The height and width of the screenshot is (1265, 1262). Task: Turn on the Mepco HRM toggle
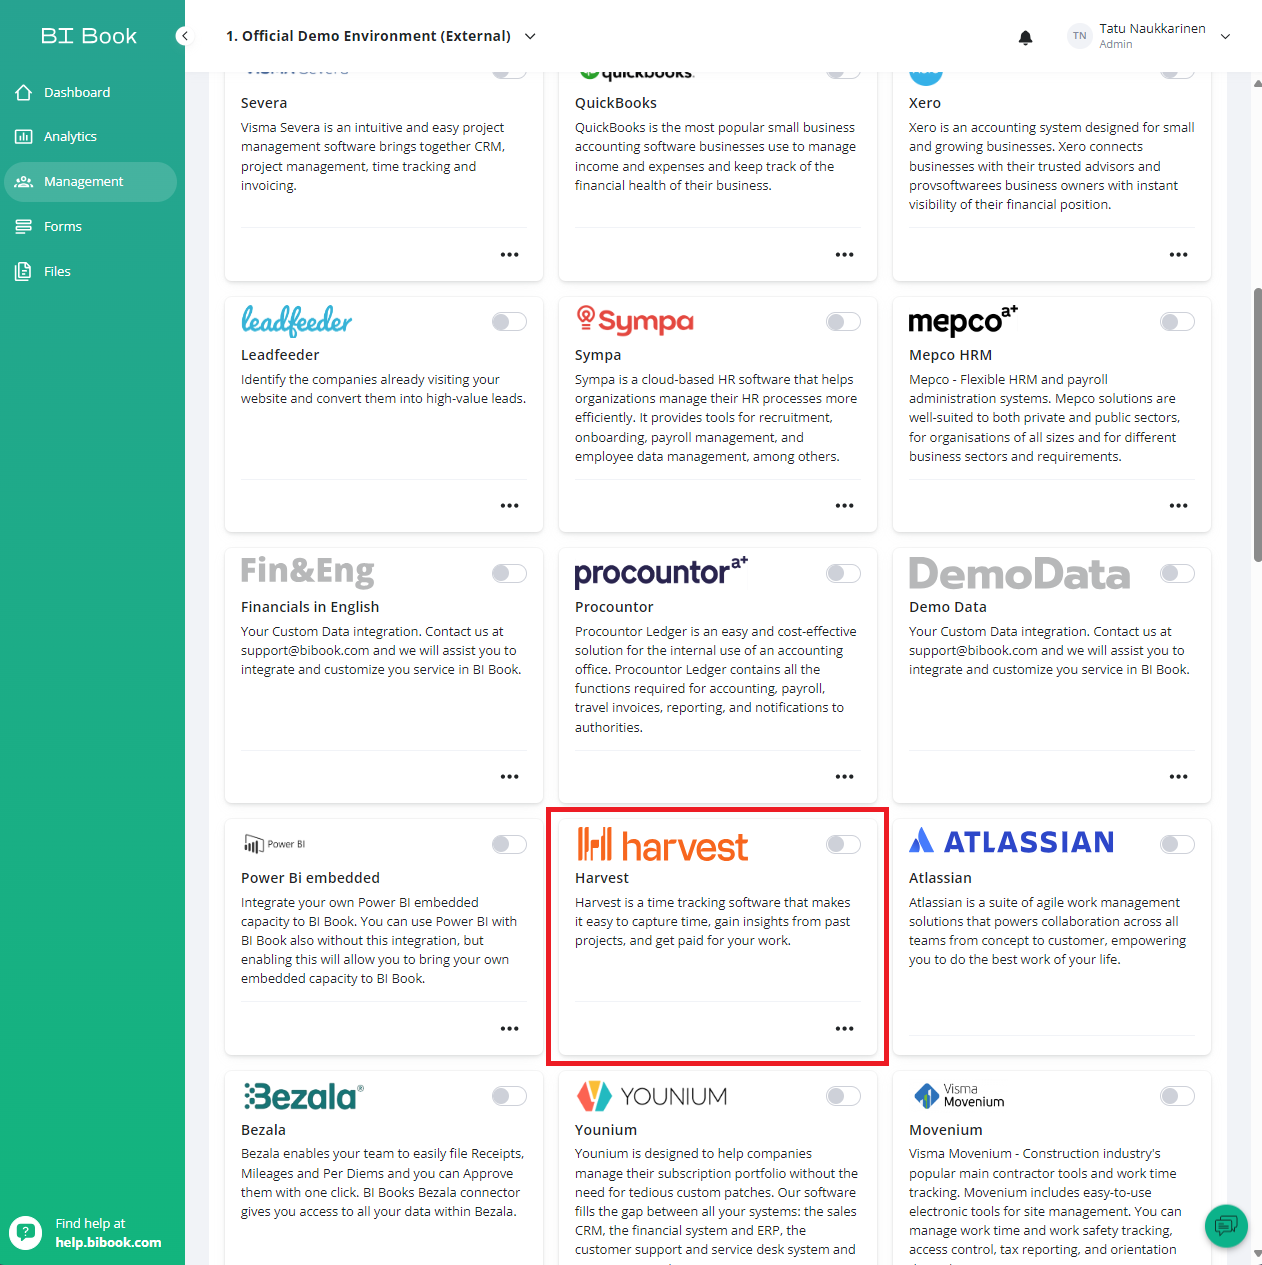tap(1177, 321)
